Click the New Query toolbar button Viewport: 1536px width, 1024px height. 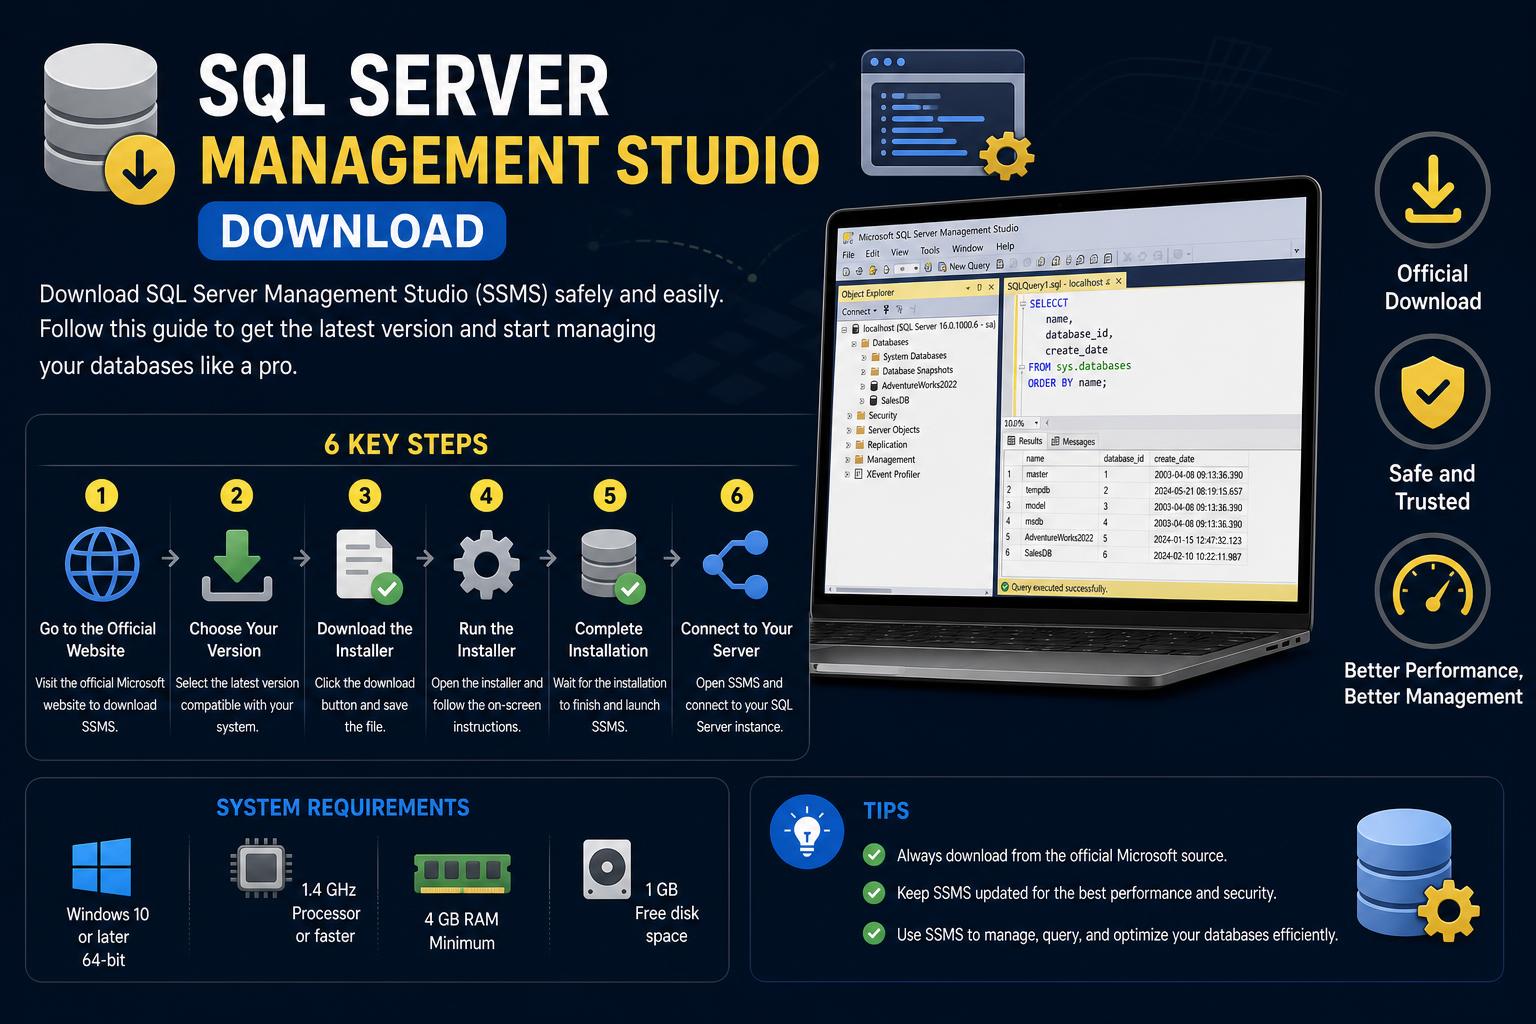click(964, 266)
